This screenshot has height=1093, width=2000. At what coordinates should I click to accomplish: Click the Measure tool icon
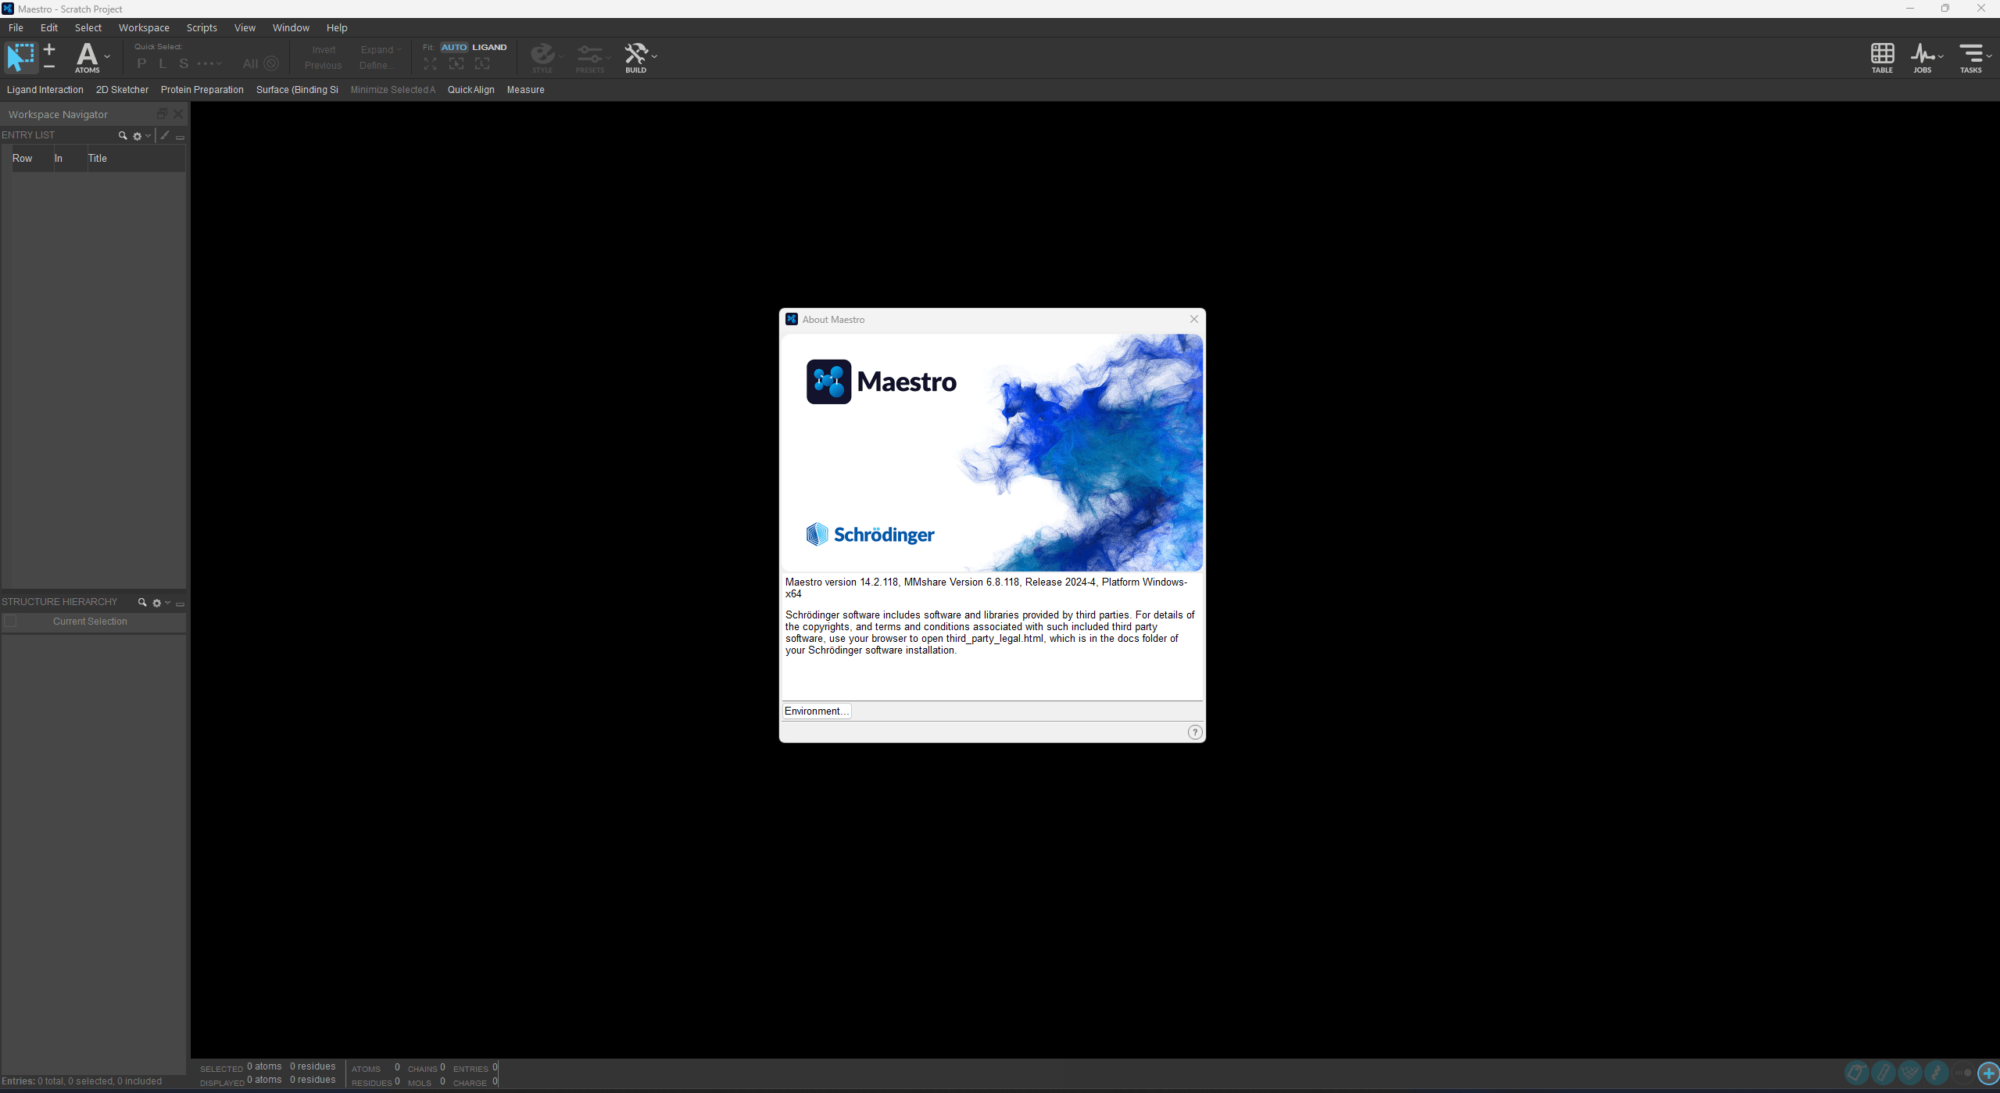pyautogui.click(x=525, y=89)
